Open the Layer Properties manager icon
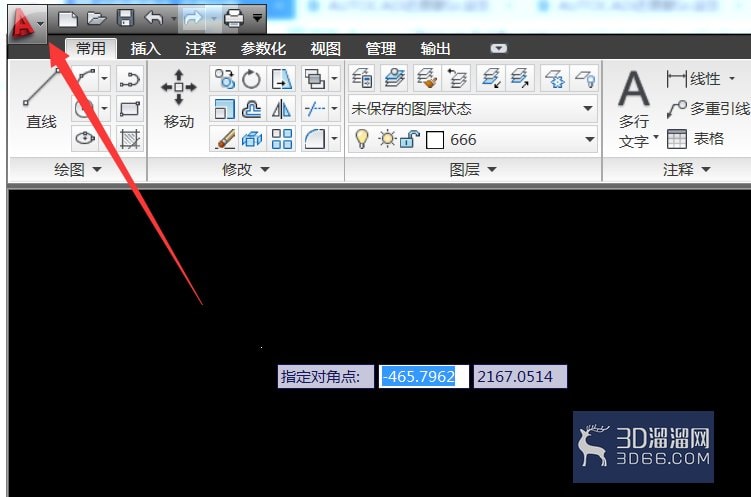751x497 pixels. (362, 78)
